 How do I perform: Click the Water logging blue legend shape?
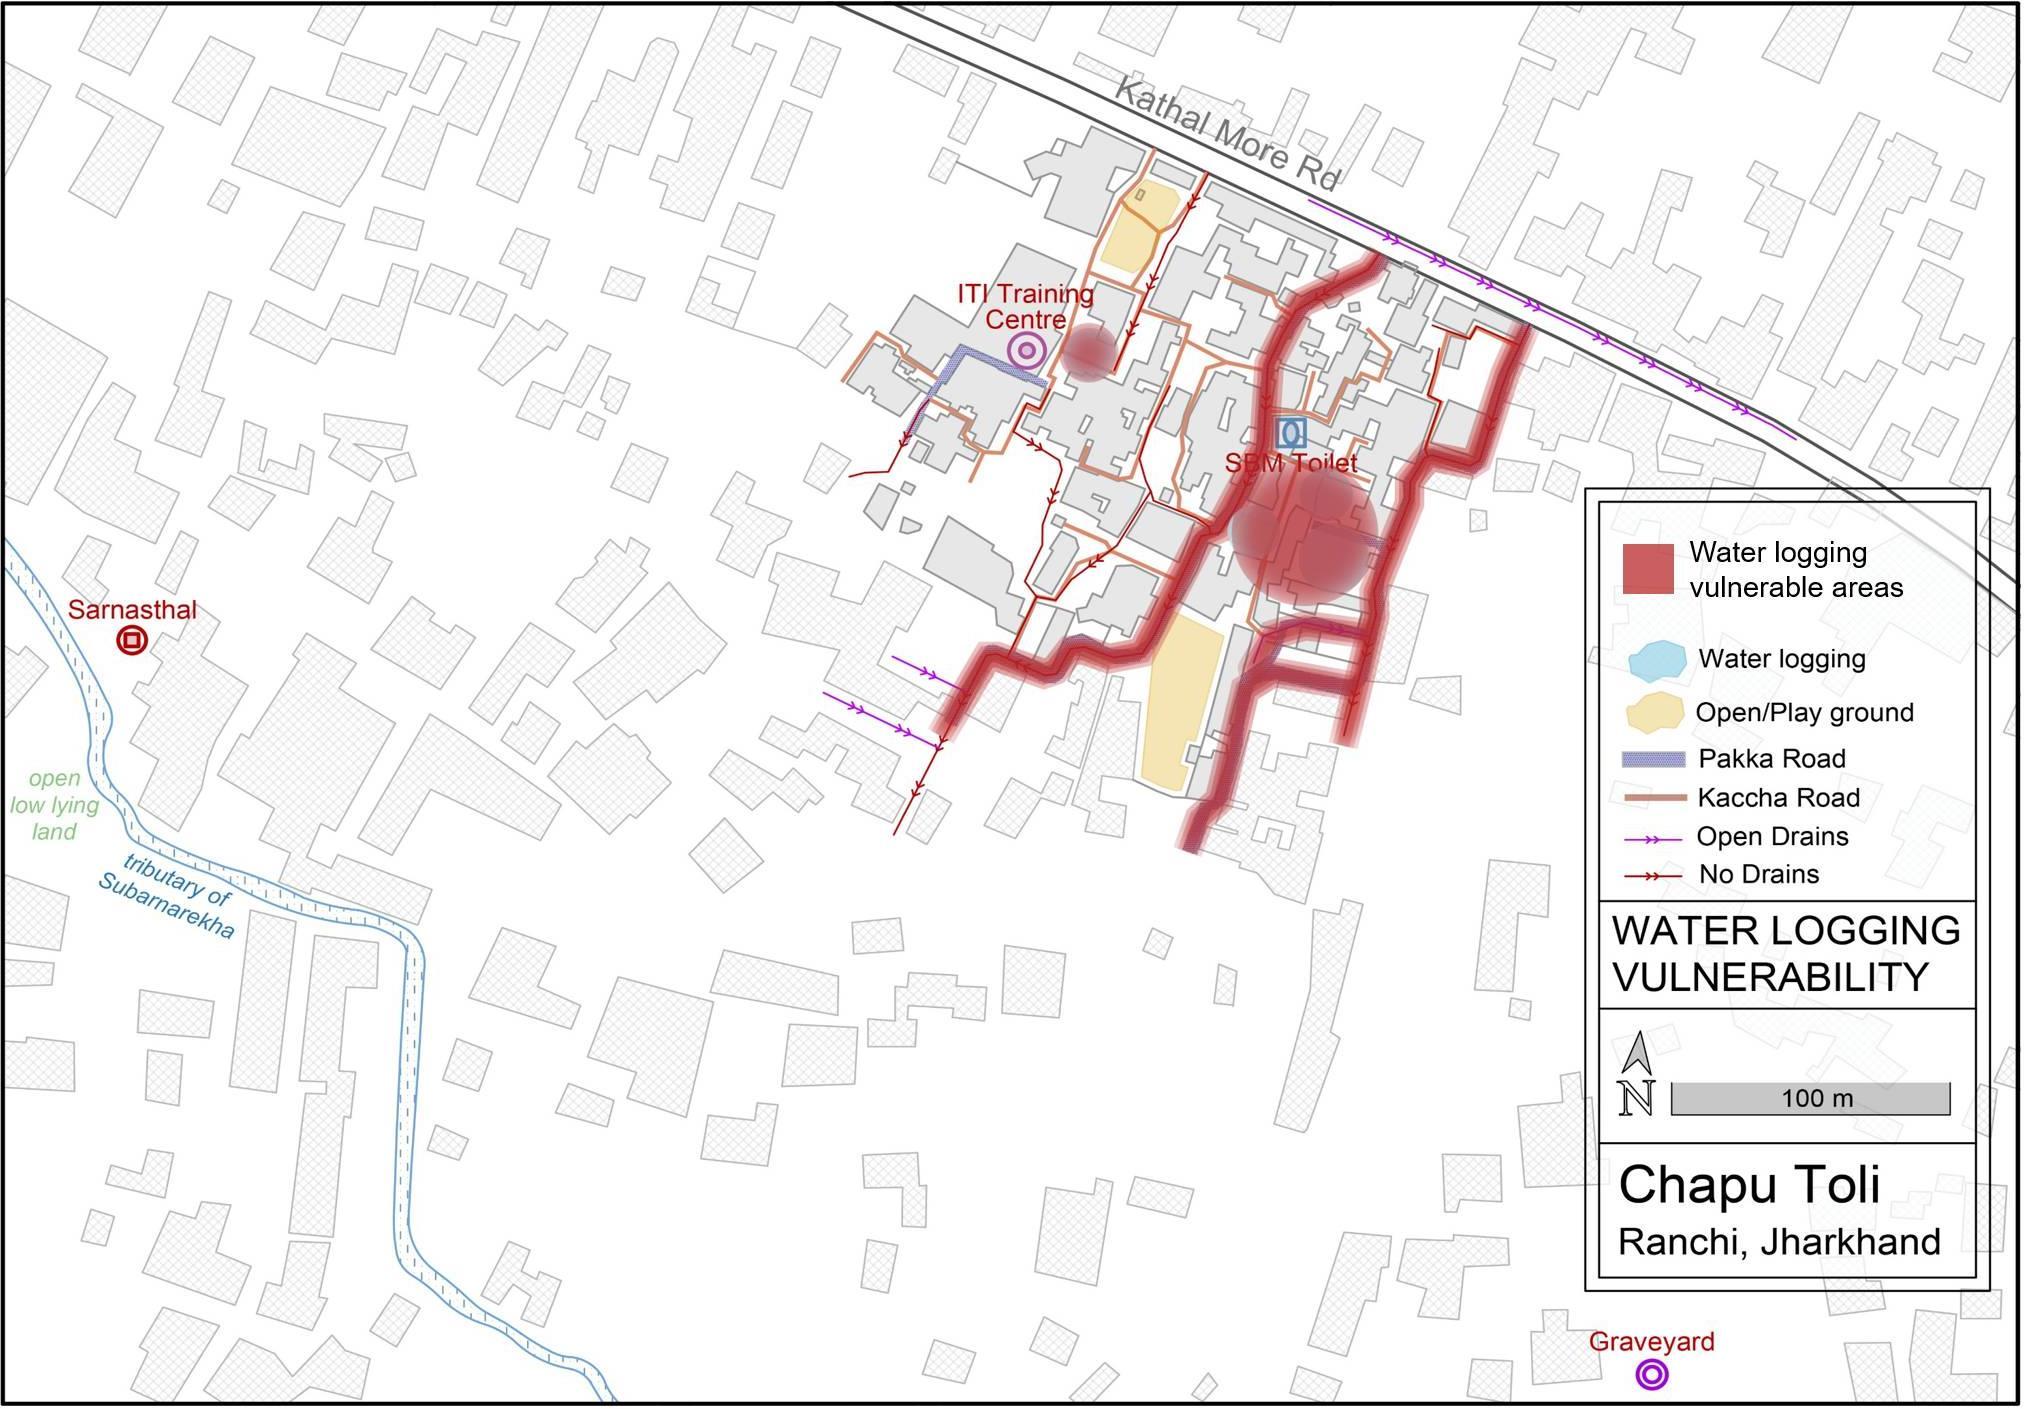[x=1656, y=660]
